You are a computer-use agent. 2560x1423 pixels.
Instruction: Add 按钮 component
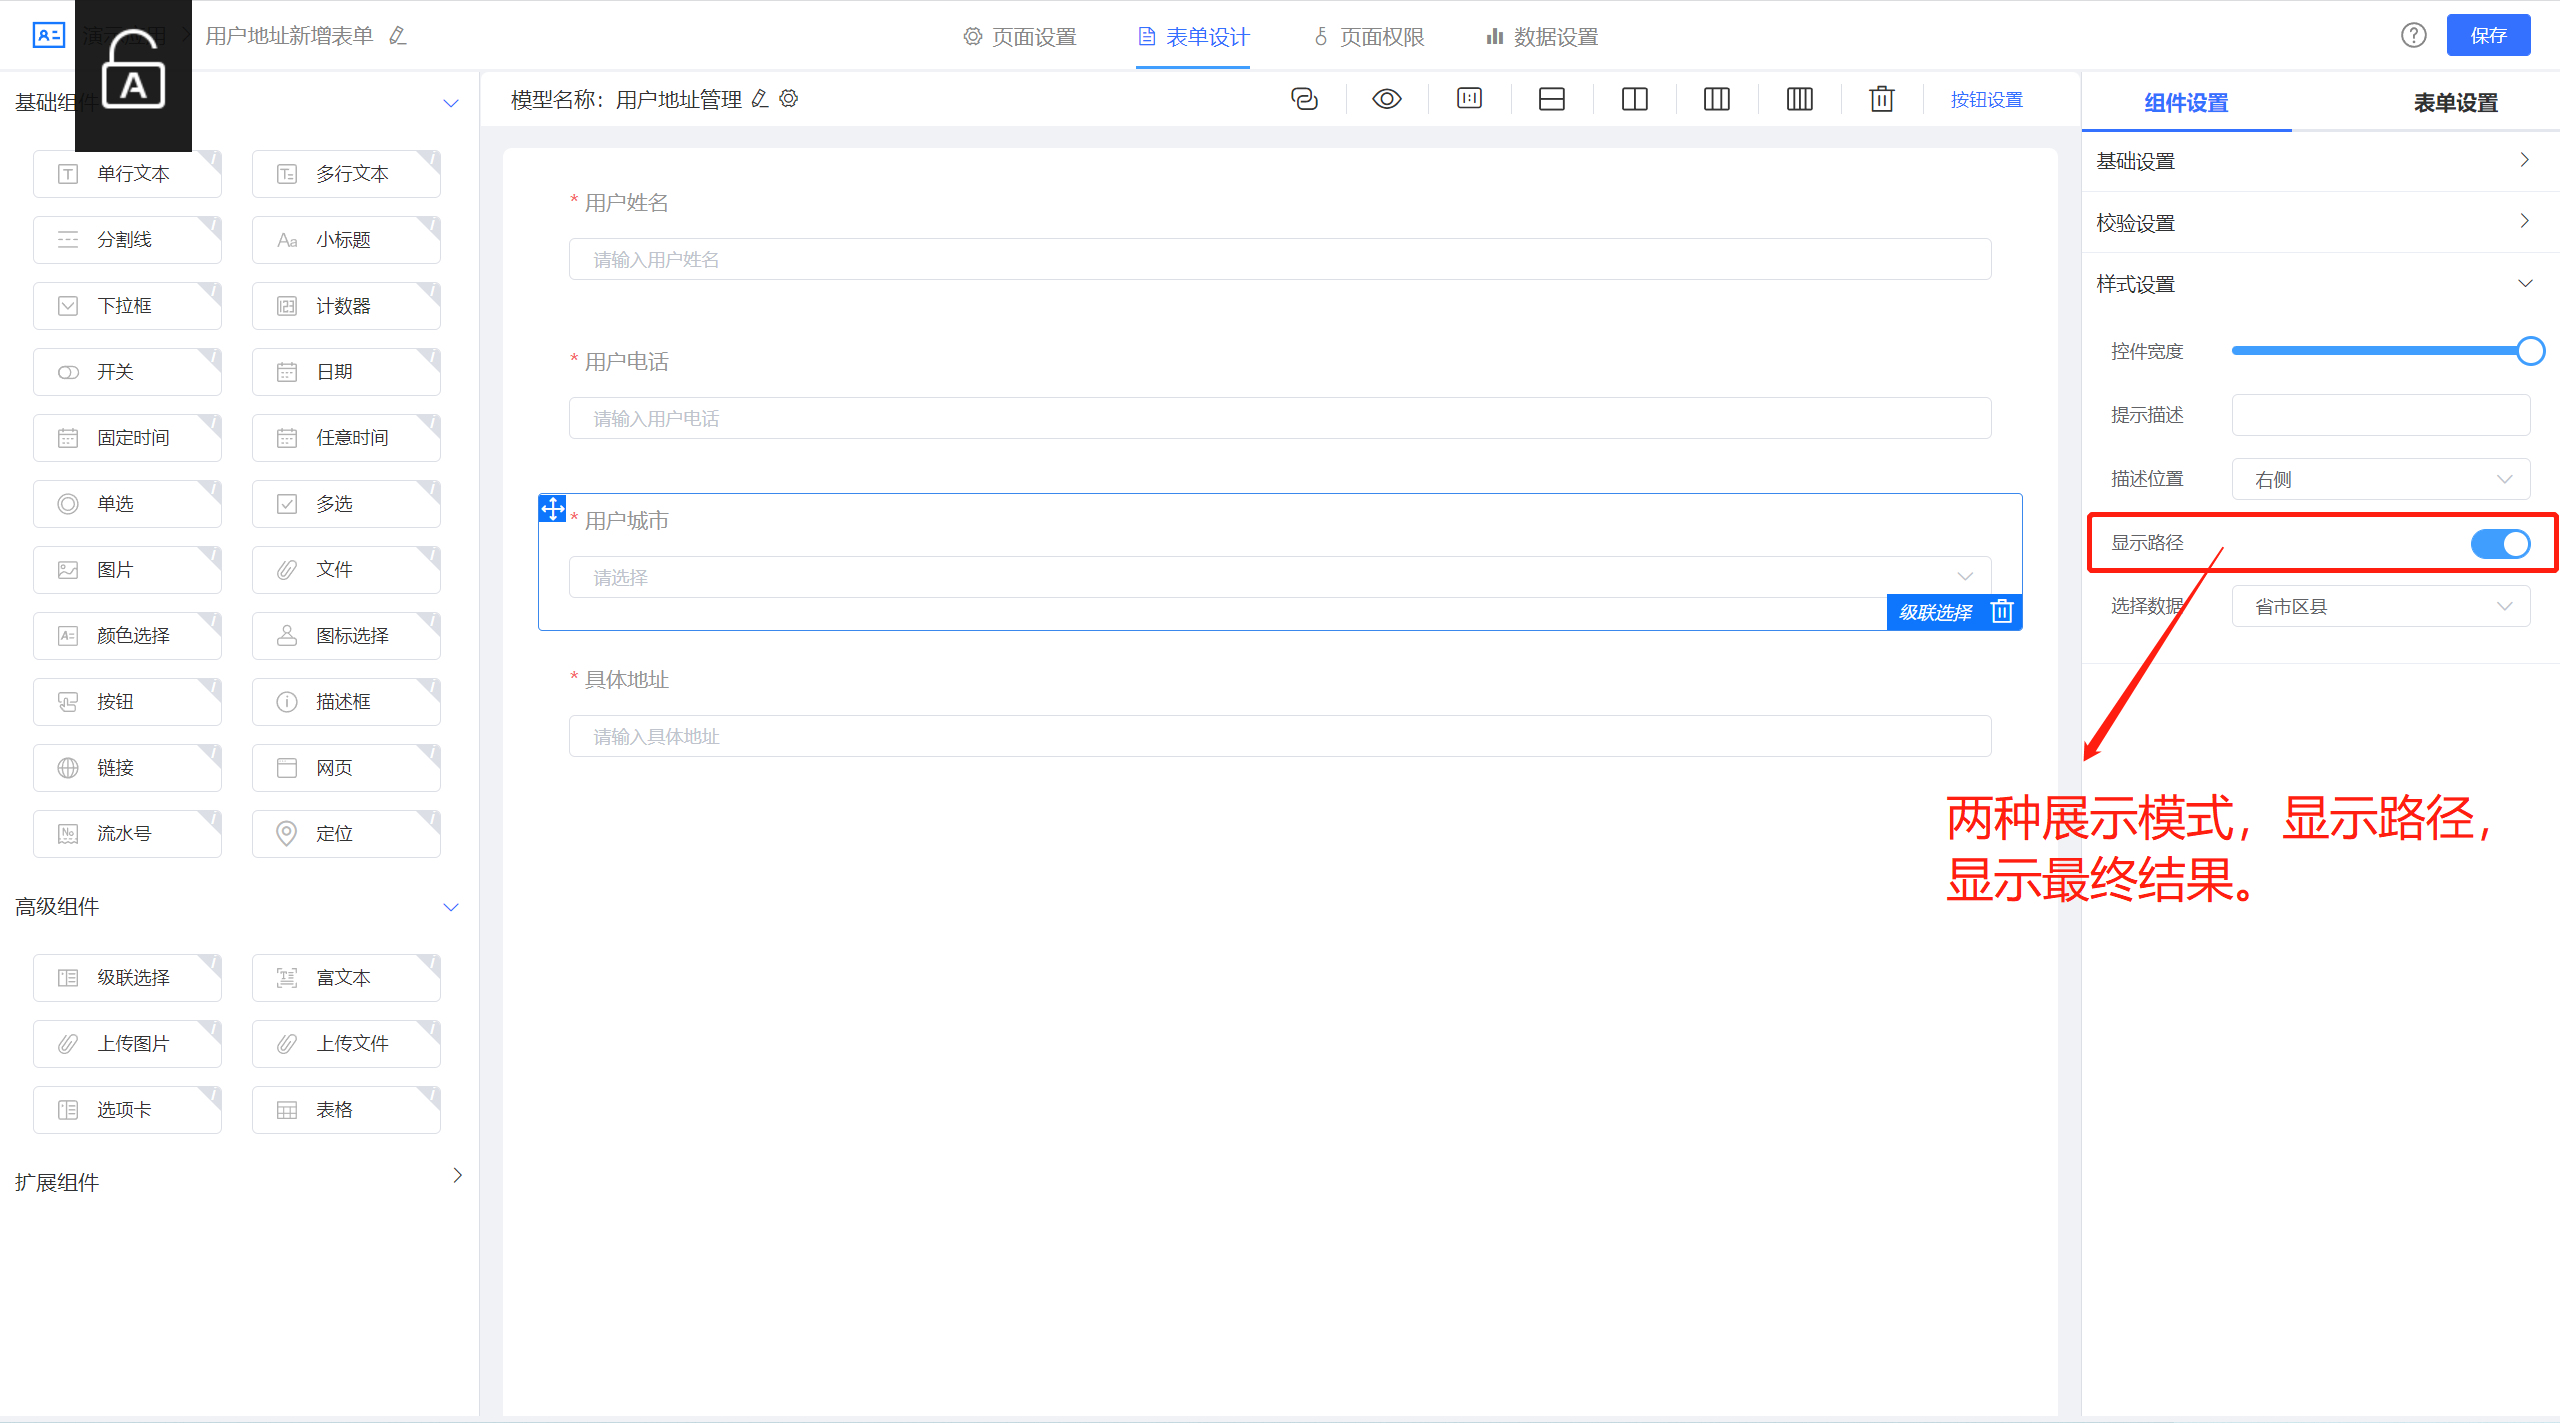tap(127, 702)
